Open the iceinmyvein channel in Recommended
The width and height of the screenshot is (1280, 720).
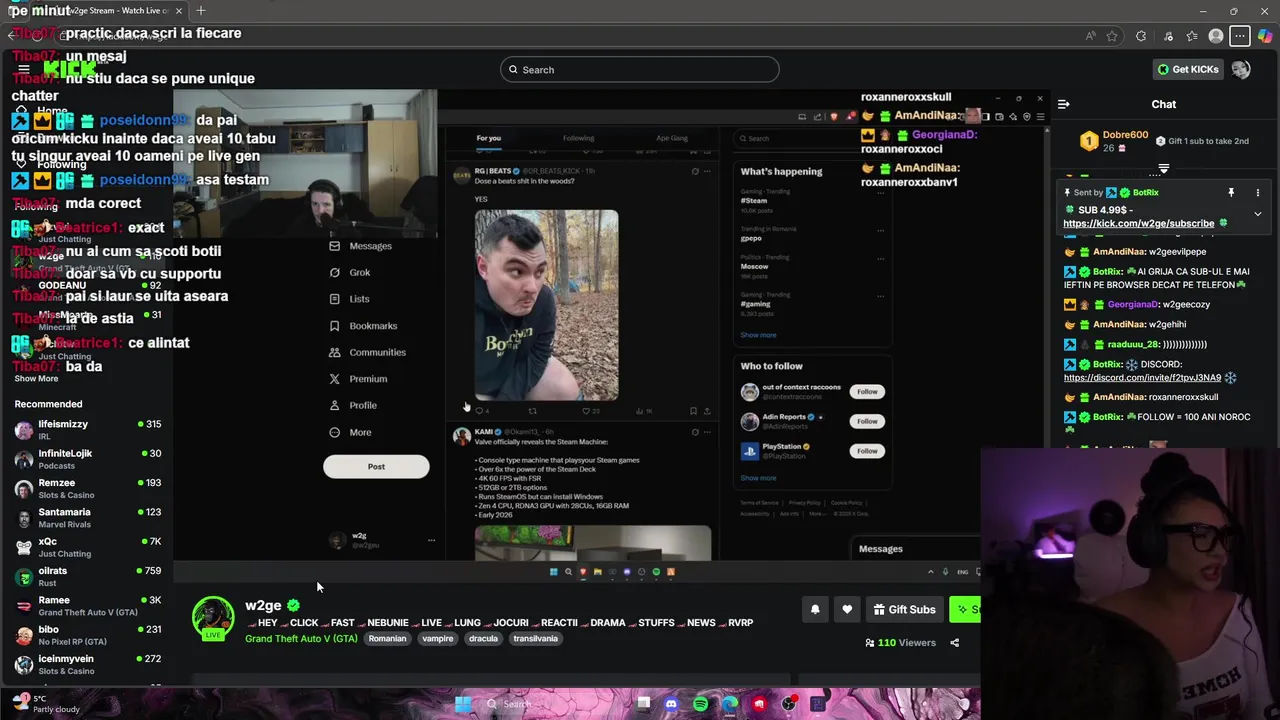coord(87,665)
